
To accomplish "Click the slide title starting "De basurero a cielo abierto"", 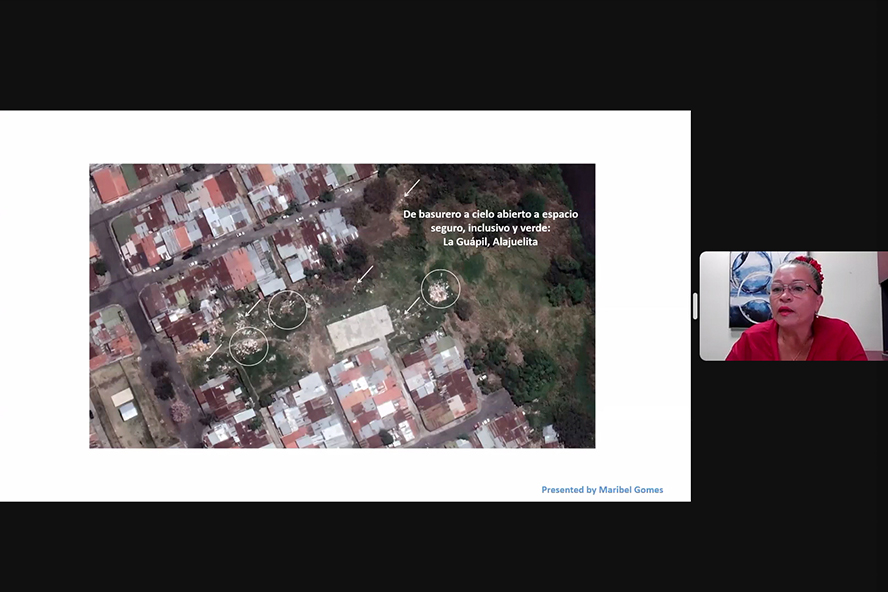I will (490, 228).
